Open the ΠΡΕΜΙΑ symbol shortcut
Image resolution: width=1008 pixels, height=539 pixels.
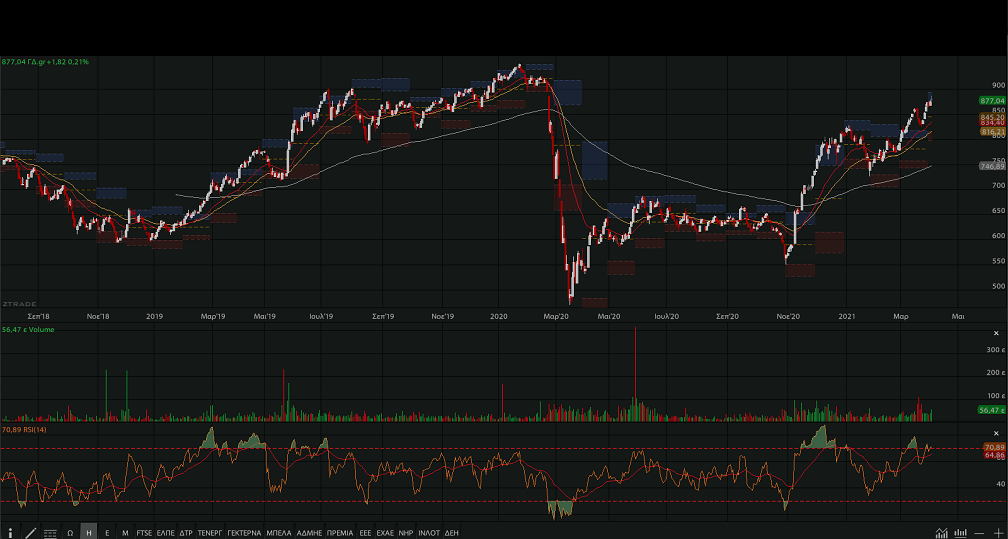[x=339, y=533]
